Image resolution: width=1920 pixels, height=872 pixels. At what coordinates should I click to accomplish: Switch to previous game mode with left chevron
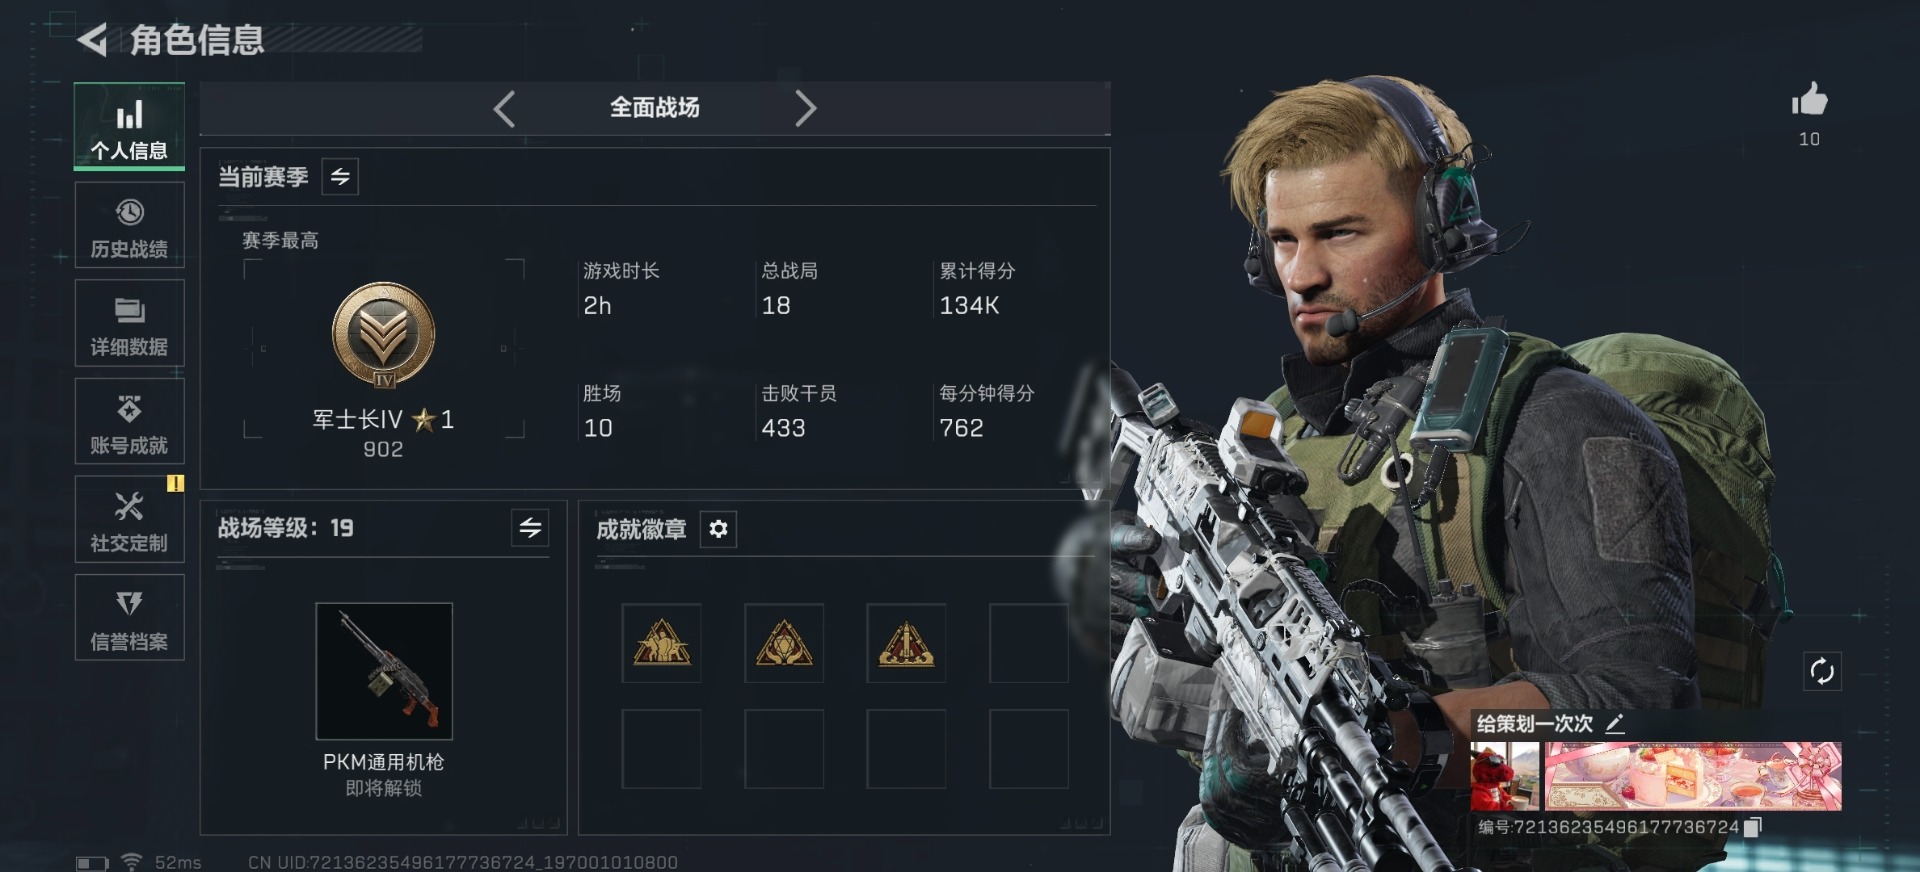(504, 108)
